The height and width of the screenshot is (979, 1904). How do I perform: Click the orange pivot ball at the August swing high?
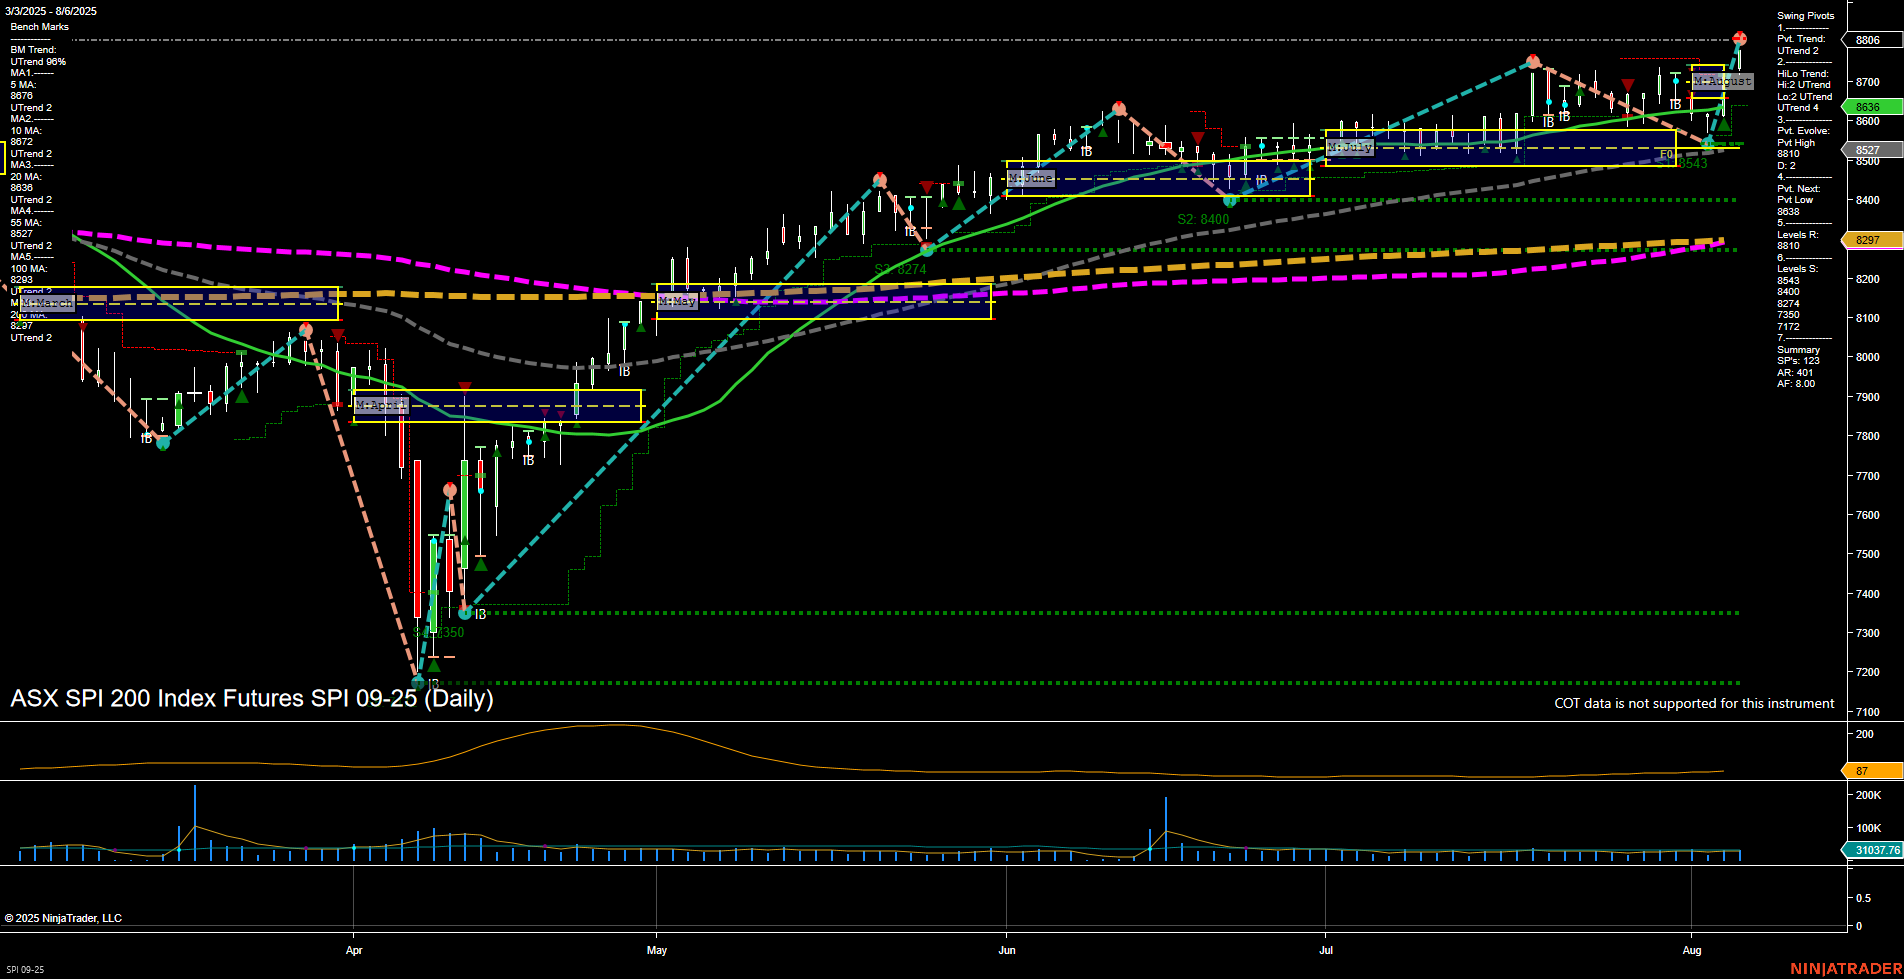click(x=1740, y=38)
